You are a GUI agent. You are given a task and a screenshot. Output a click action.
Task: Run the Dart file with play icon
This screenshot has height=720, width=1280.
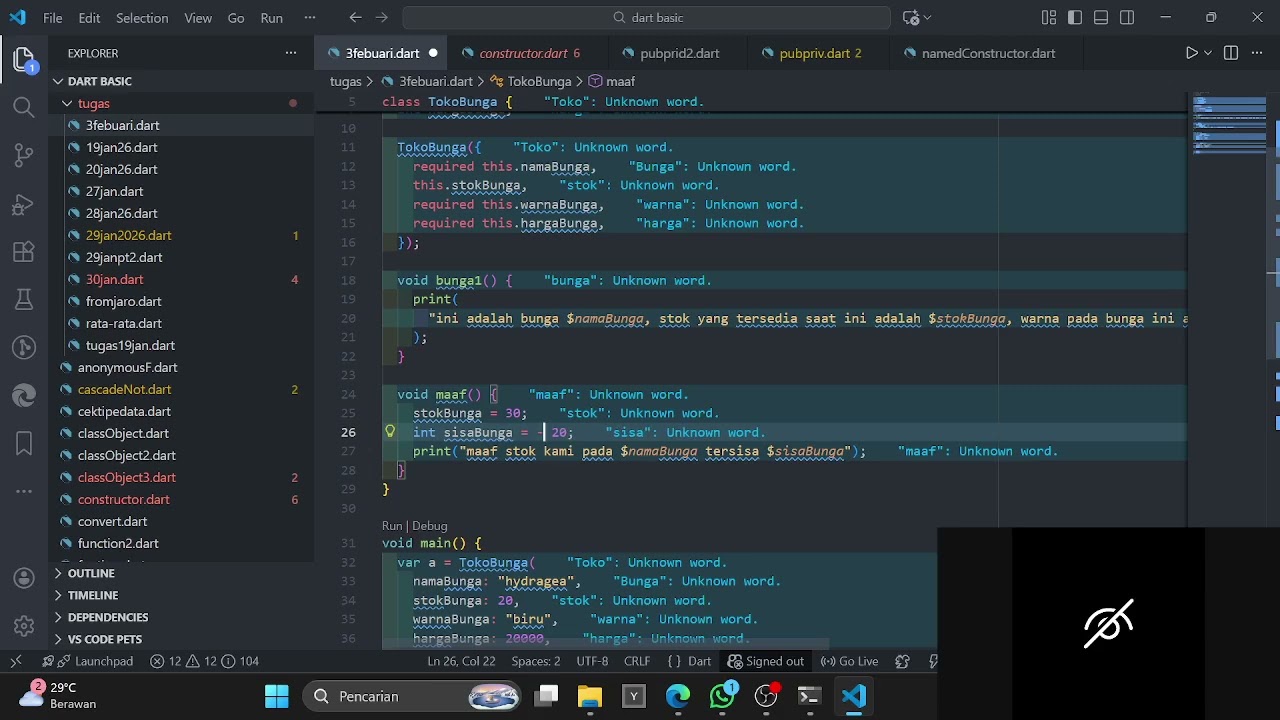point(1191,53)
